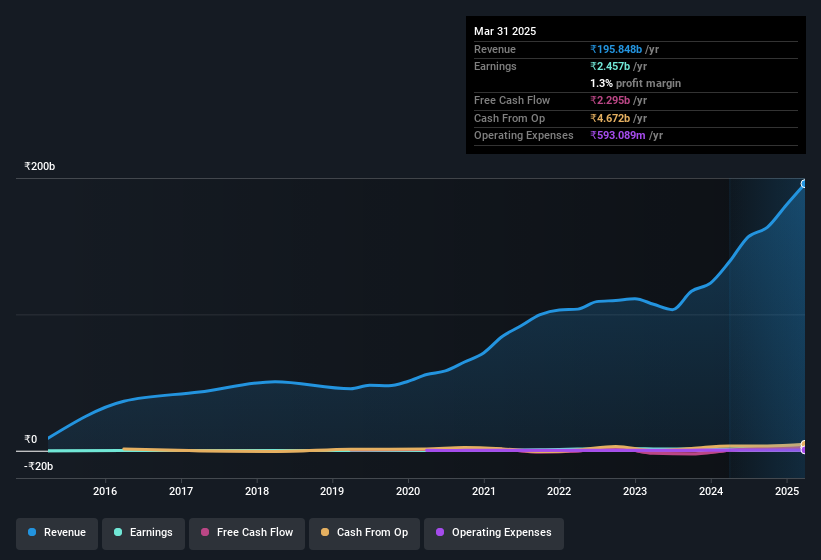Viewport: 821px width, 560px height.
Task: Click the 2021 x-axis label
Action: click(x=484, y=491)
